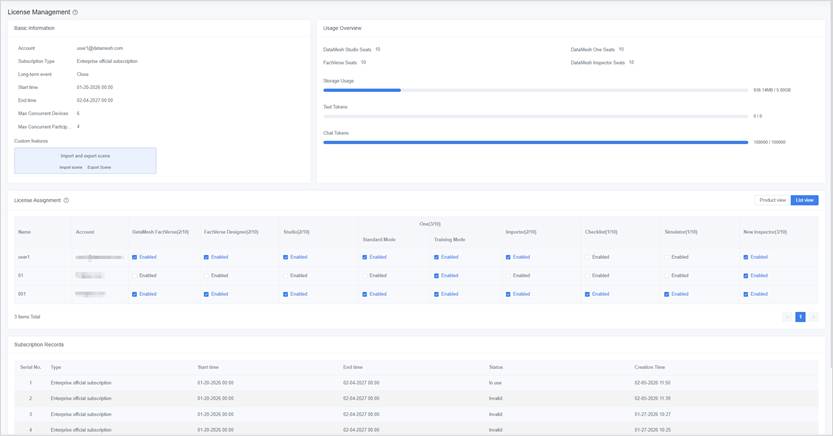Switch to Product view
This screenshot has height=436, width=833.
tap(772, 200)
